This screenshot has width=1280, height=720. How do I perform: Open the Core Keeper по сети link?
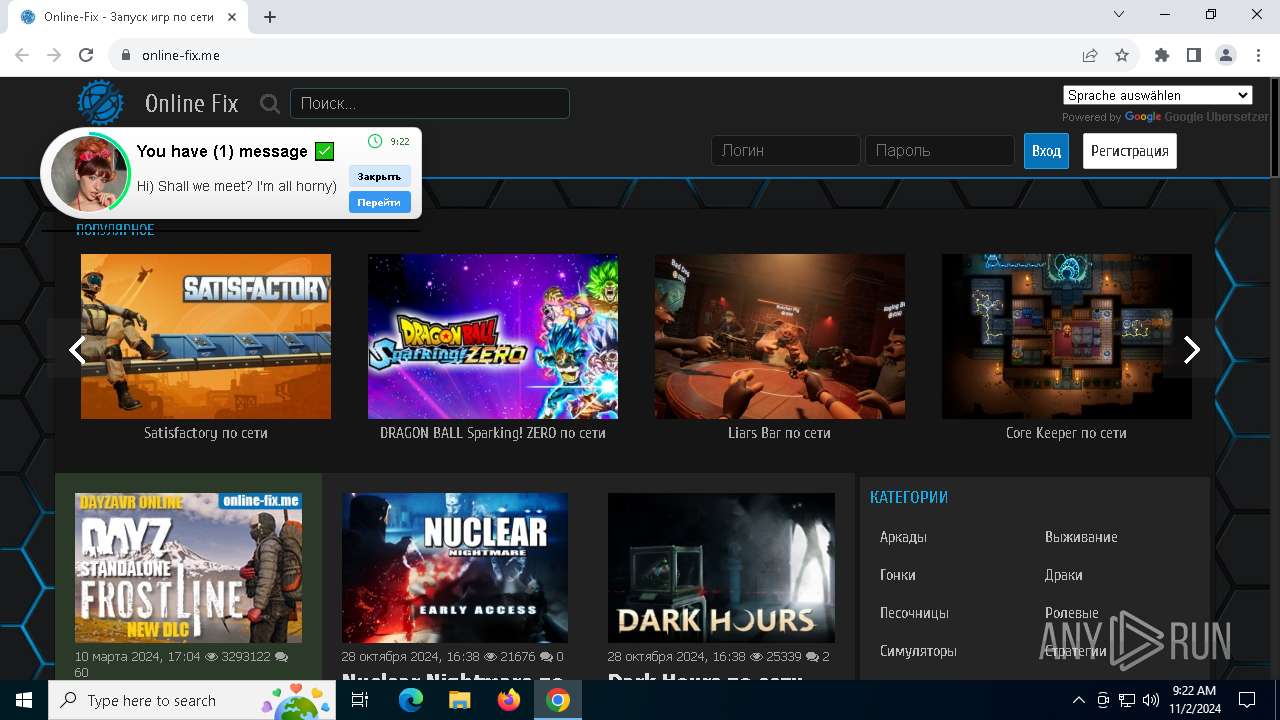click(x=1067, y=433)
